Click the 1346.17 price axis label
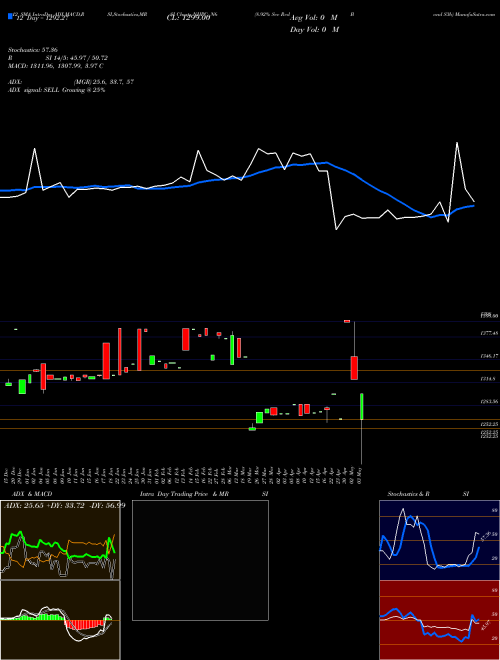Image resolution: width=500 pixels, height=660 pixels. (x=489, y=356)
